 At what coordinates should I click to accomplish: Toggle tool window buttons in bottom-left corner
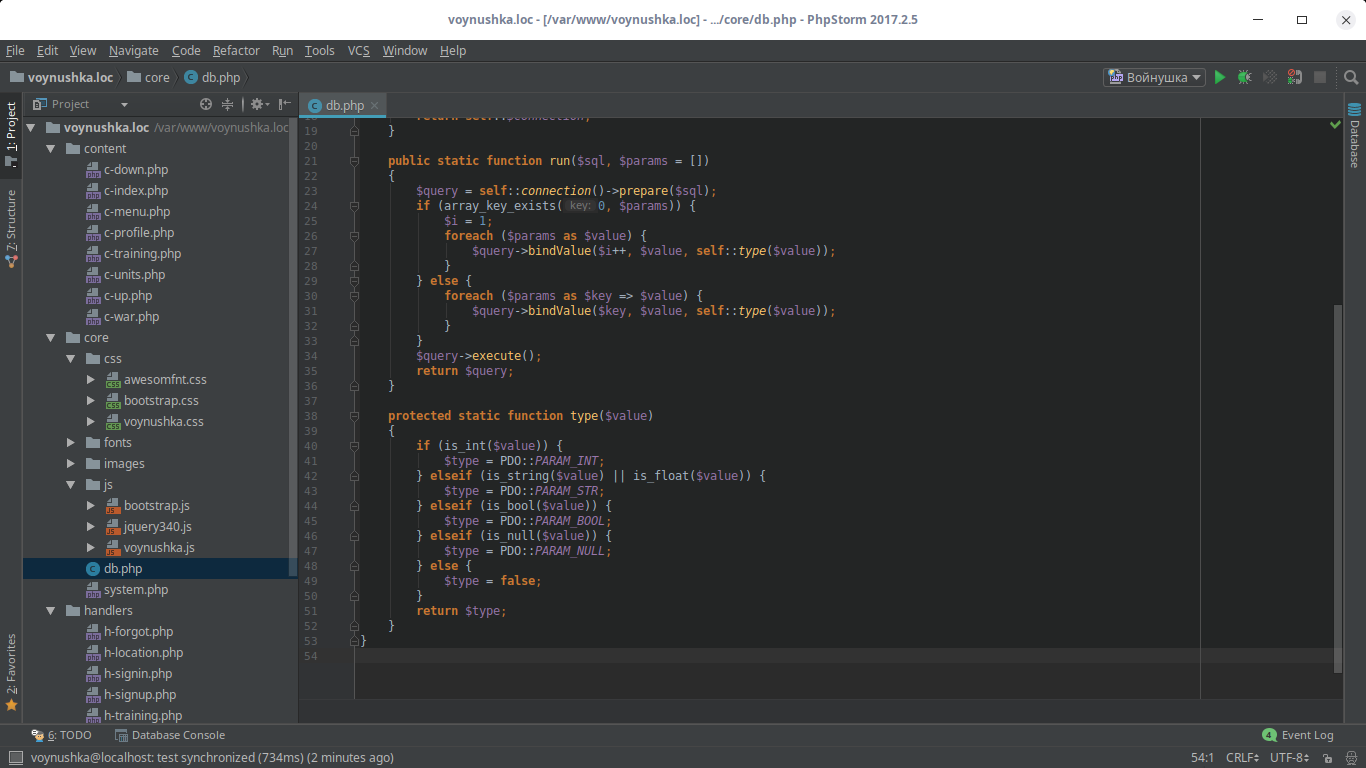[x=14, y=758]
